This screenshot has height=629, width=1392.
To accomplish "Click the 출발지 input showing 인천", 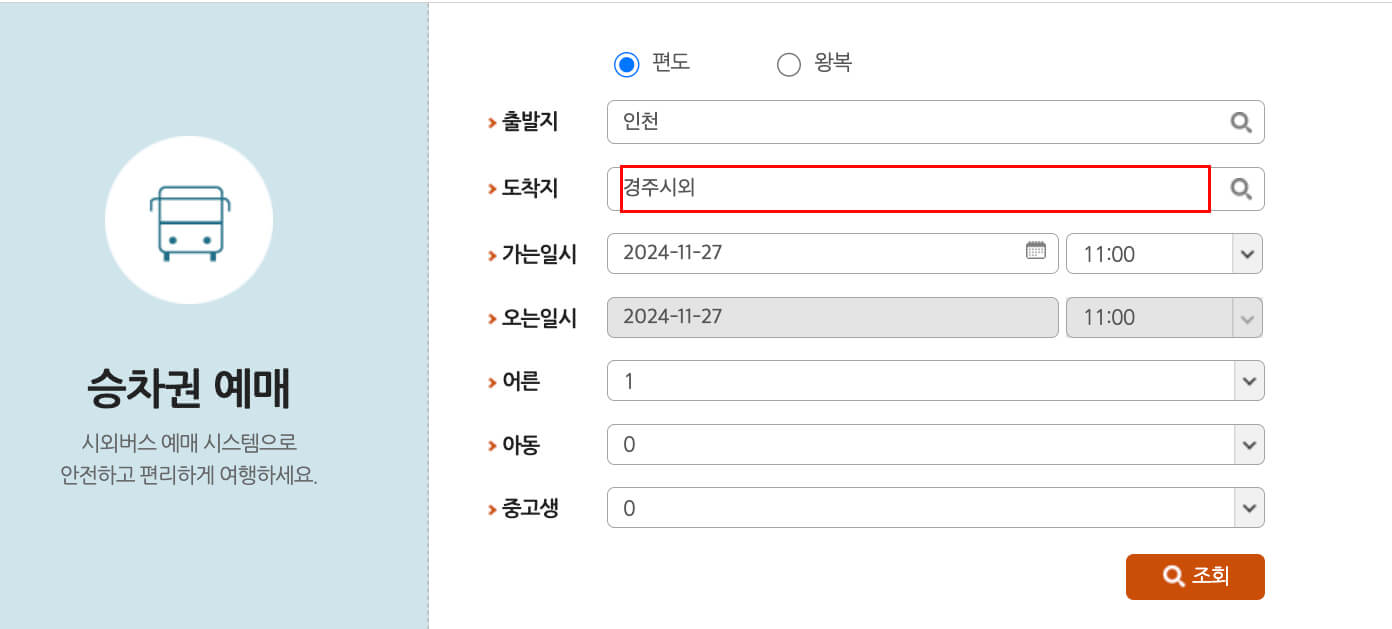I will pyautogui.click(x=900, y=122).
